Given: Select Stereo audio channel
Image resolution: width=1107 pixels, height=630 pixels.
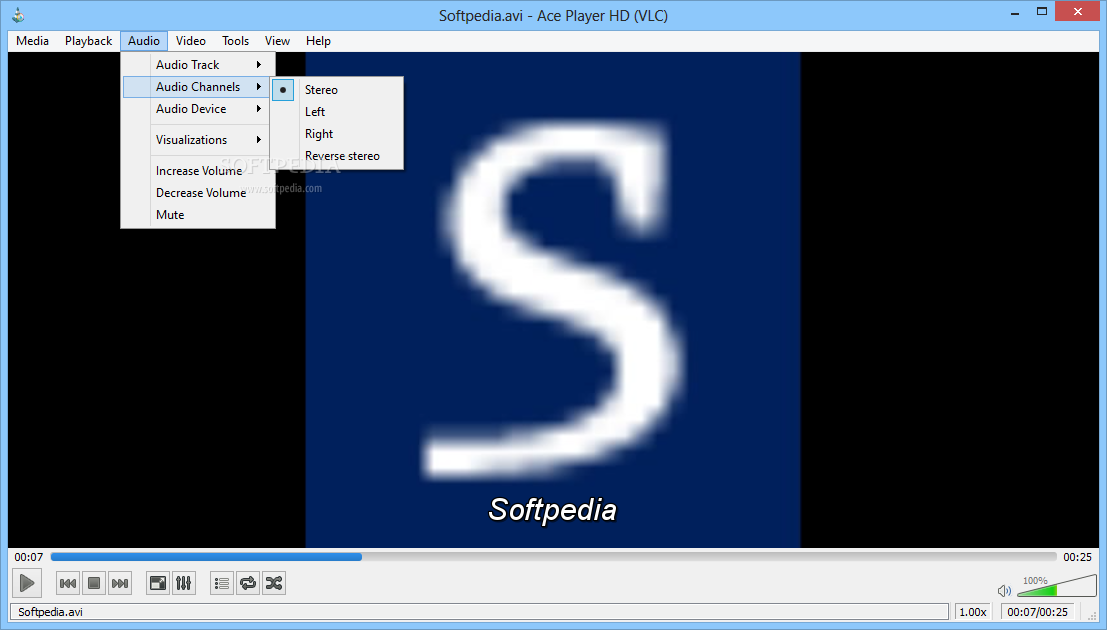Looking at the screenshot, I should pos(337,90).
